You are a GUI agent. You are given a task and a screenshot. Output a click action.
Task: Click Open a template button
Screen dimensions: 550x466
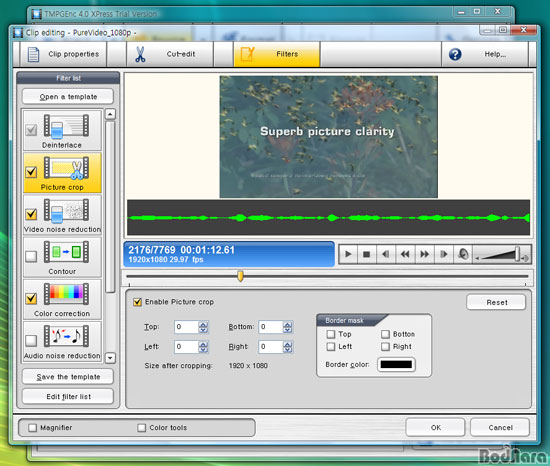68,96
